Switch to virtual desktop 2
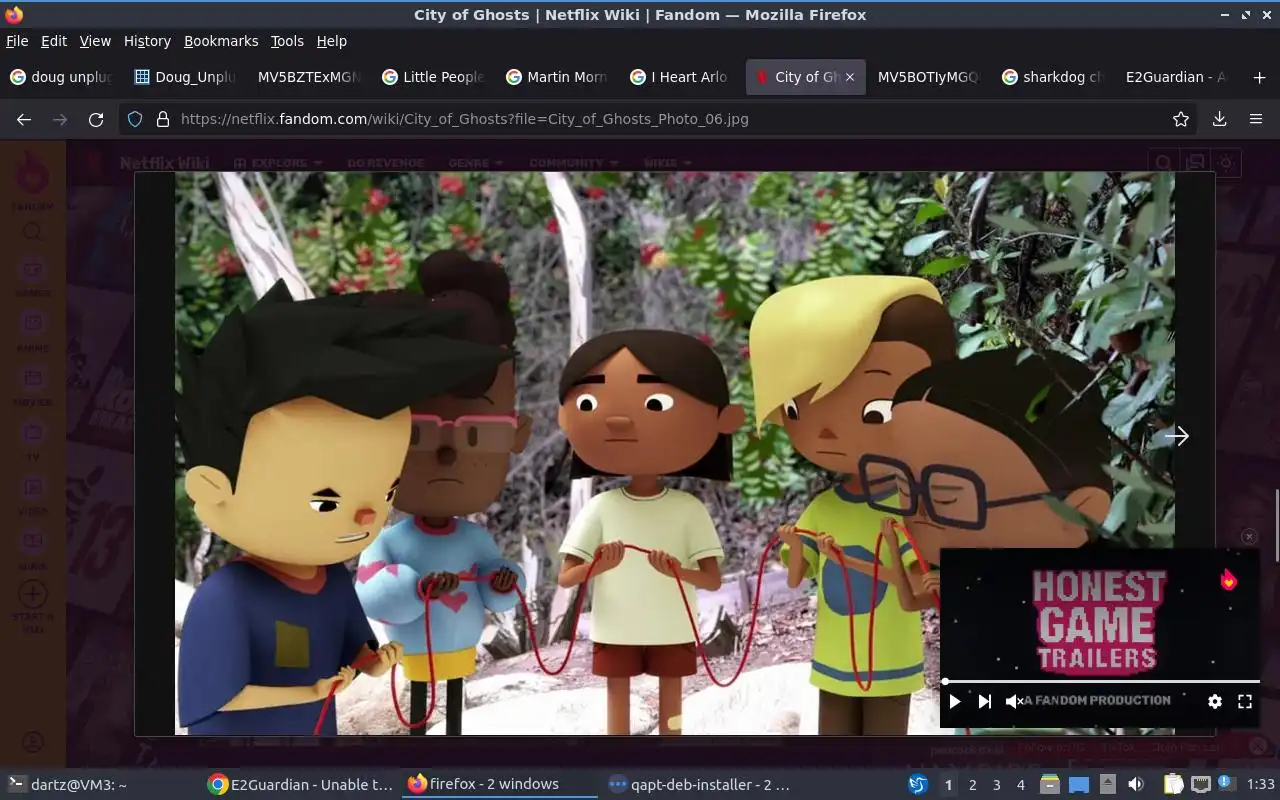The image size is (1280, 800). (972, 785)
